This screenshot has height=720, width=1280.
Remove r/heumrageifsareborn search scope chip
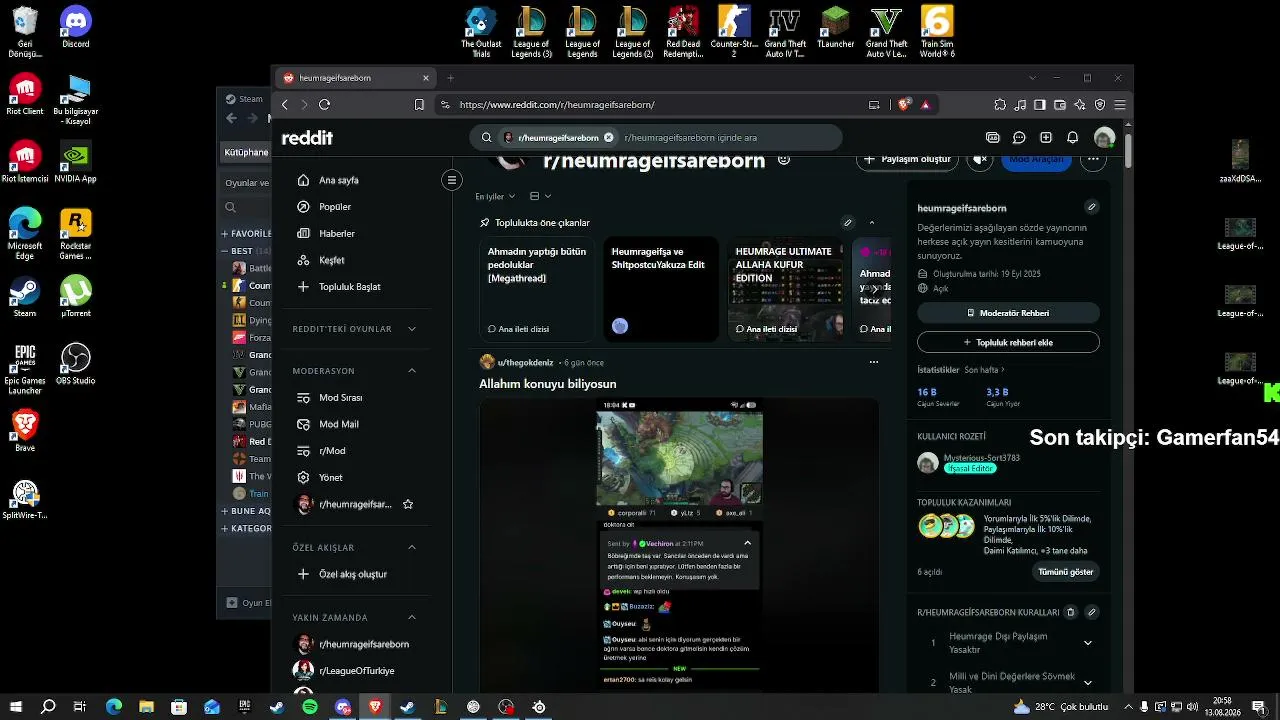(608, 138)
